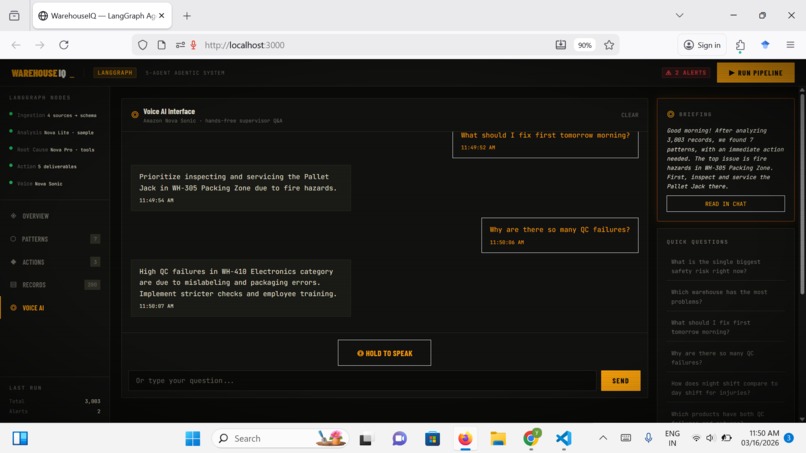Show hidden system tray icons

click(x=603, y=438)
